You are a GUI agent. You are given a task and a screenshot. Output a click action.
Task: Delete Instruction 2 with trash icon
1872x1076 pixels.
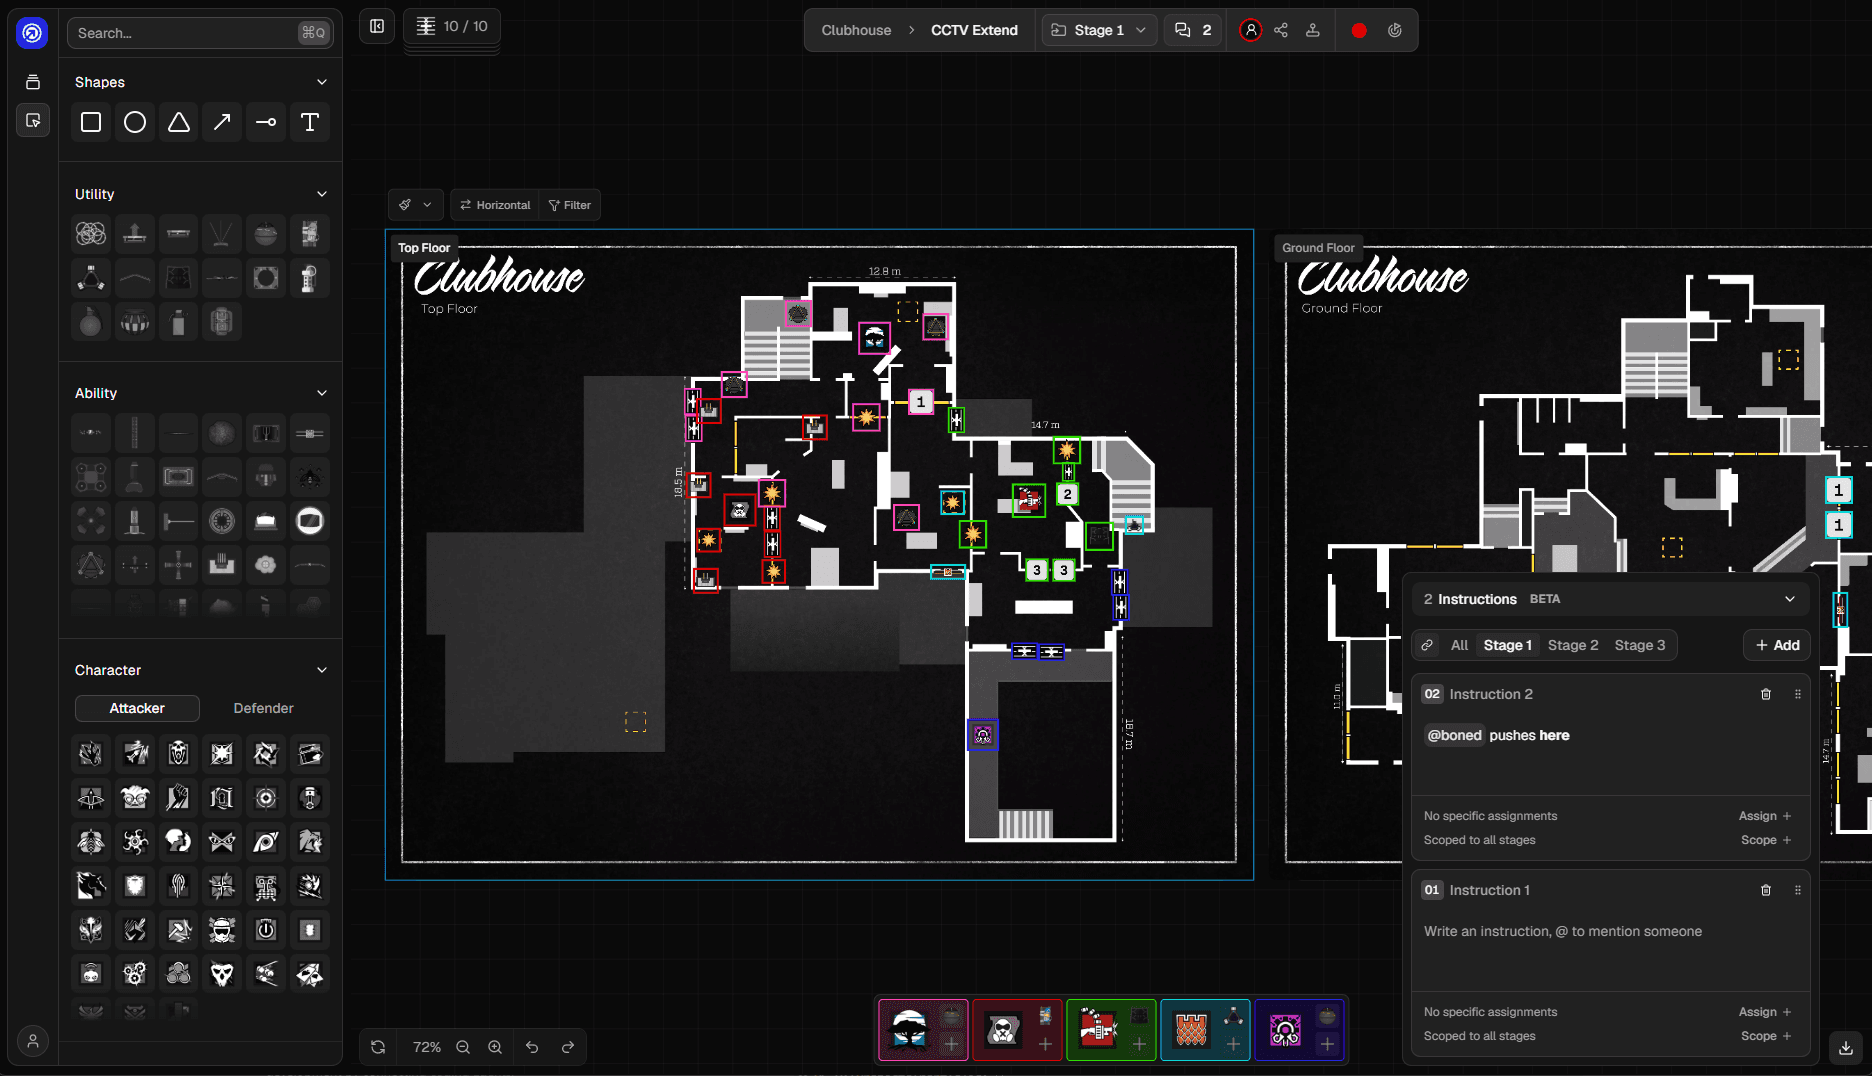1766,694
